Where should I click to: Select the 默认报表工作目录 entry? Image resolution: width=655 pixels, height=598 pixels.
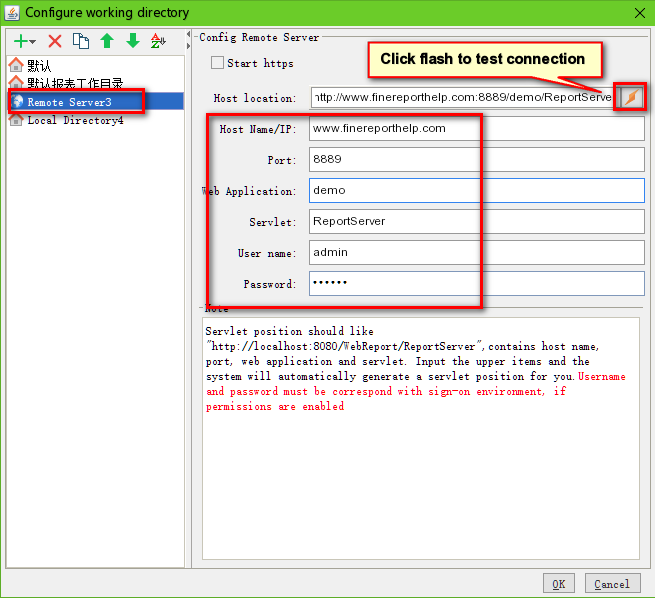95,83
